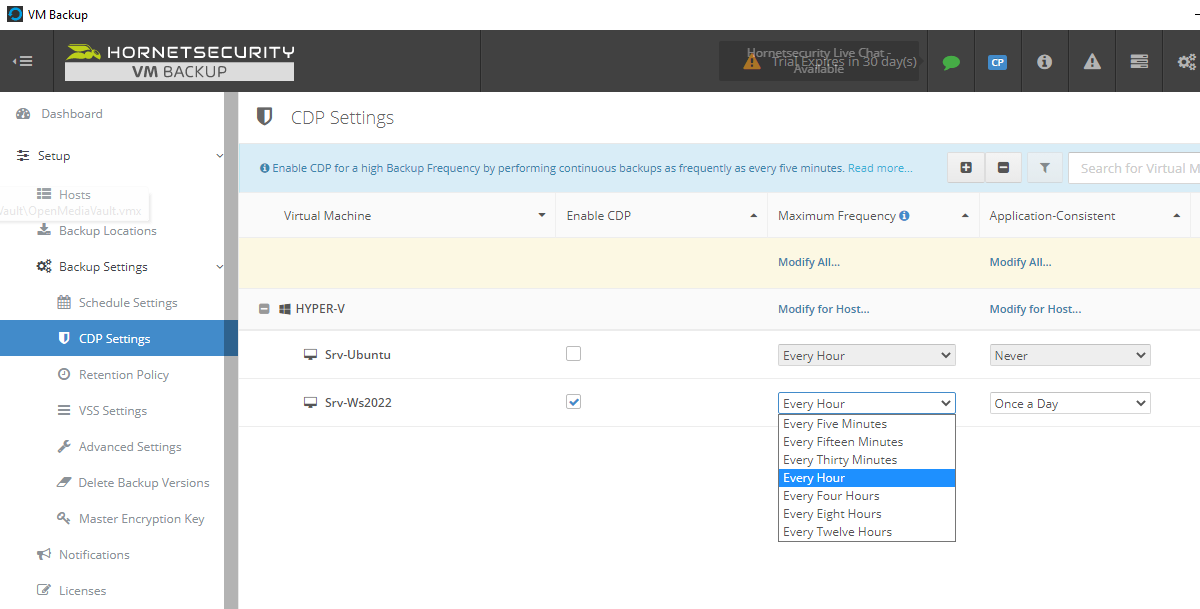Collapse the sidebar with the hamburger icon
The width and height of the screenshot is (1200, 609).
tap(22, 61)
